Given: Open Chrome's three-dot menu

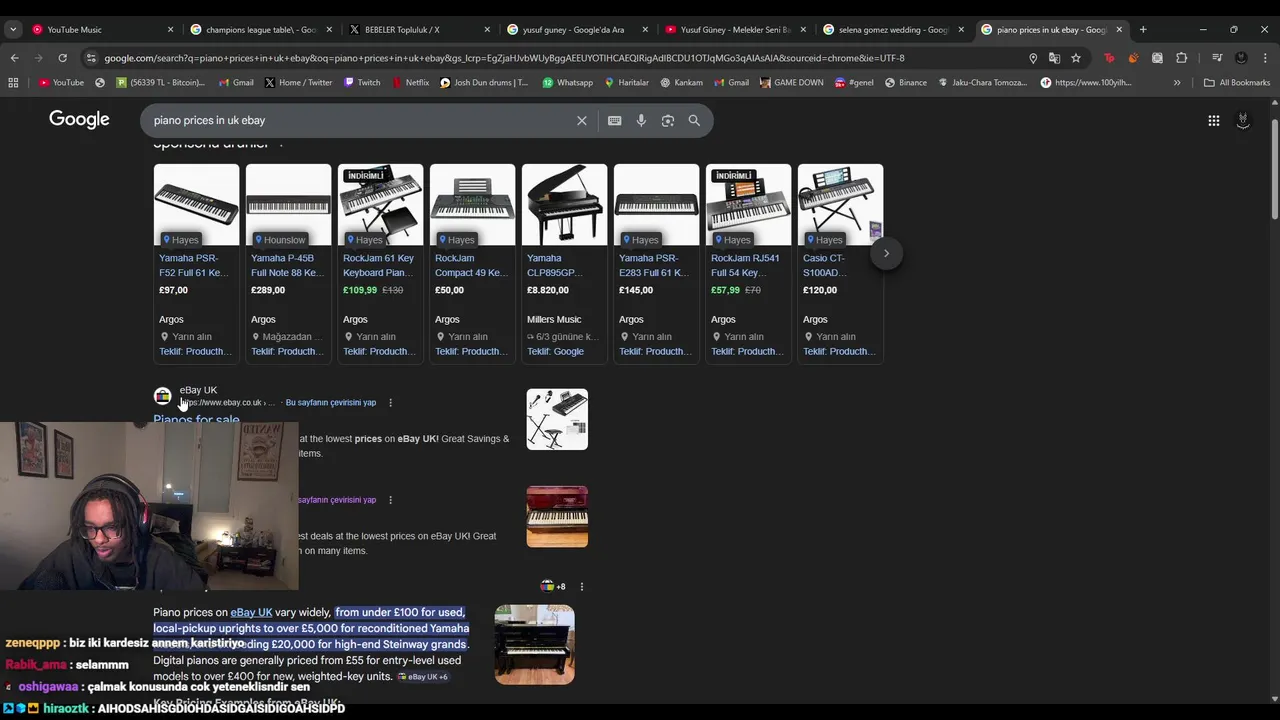Looking at the screenshot, I should [1265, 58].
